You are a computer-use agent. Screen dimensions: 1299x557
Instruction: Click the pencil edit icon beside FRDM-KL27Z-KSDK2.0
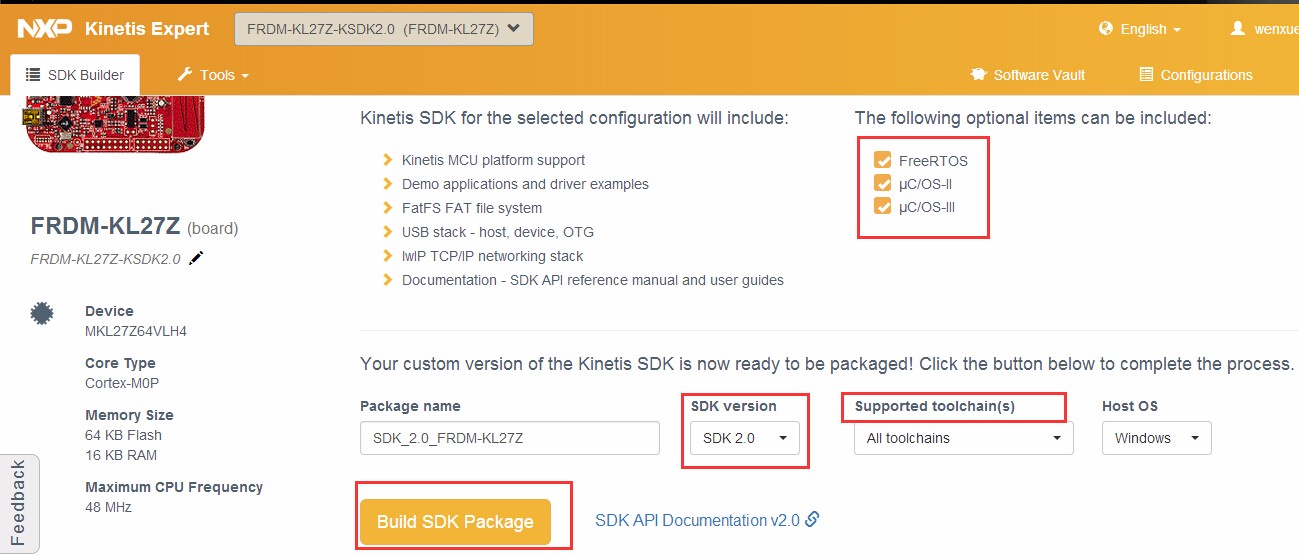click(x=196, y=258)
